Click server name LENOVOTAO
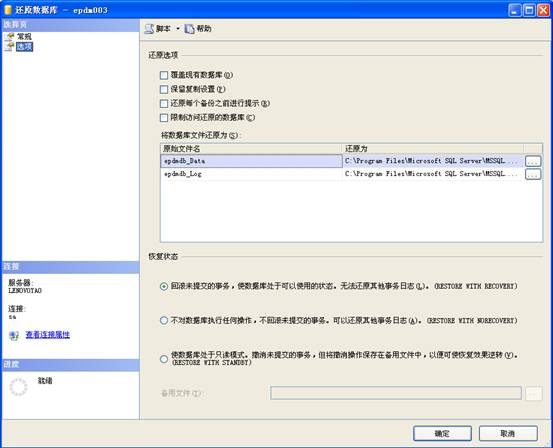The width and height of the screenshot is (553, 448). (x=25, y=291)
